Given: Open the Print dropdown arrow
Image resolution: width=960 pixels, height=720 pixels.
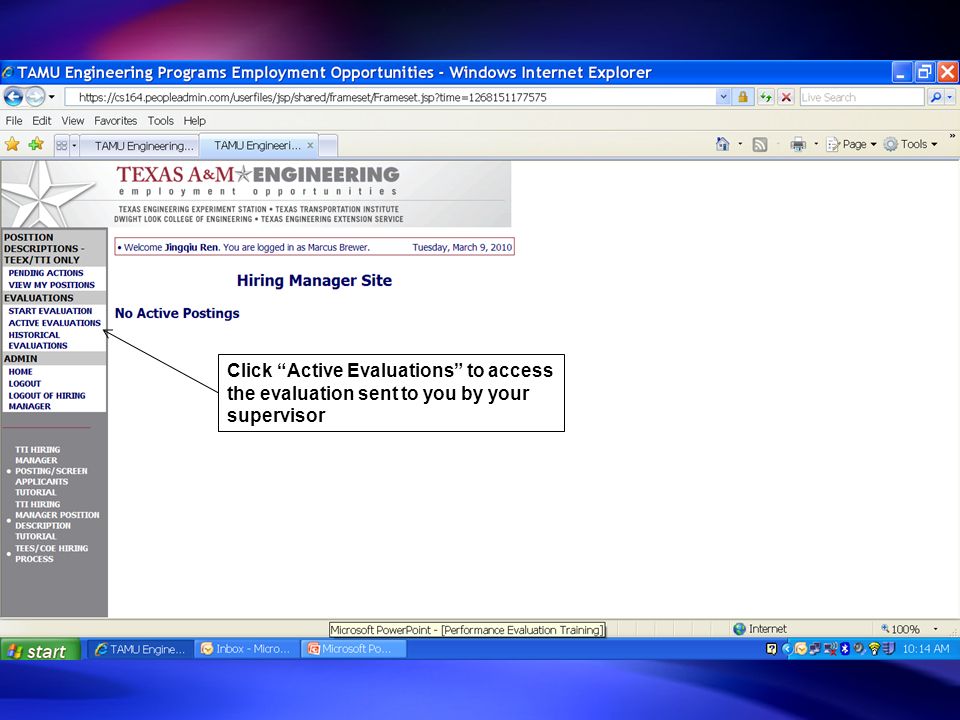Looking at the screenshot, I should tap(816, 144).
